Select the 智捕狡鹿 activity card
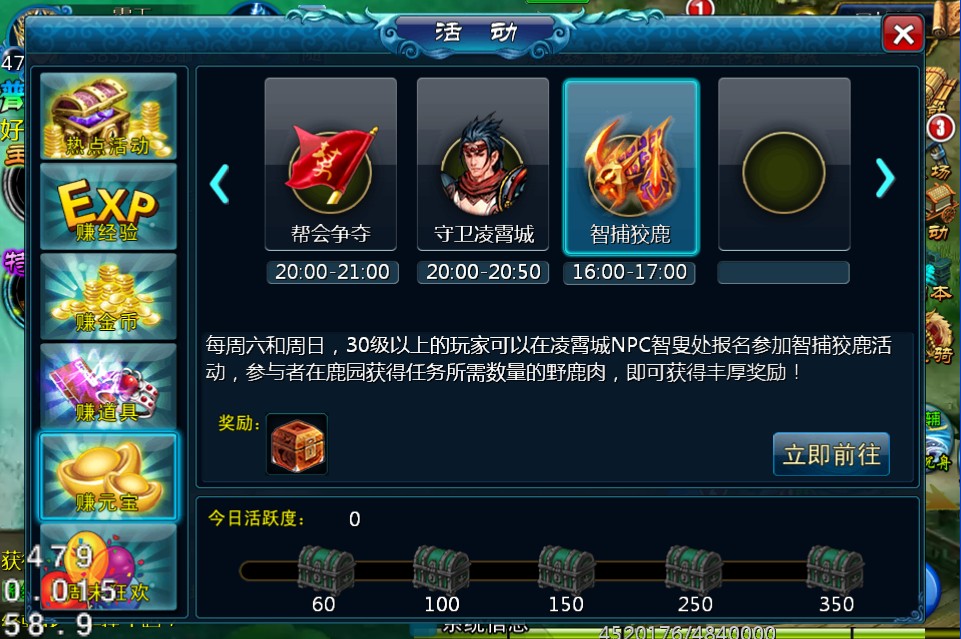The height and width of the screenshot is (639, 961). click(x=631, y=167)
